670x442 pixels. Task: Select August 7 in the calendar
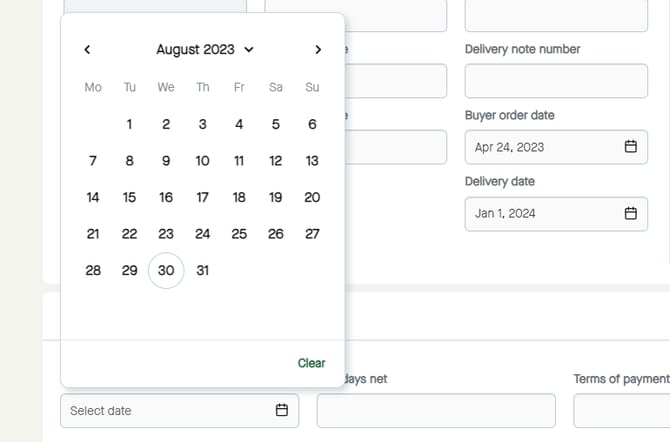93,160
